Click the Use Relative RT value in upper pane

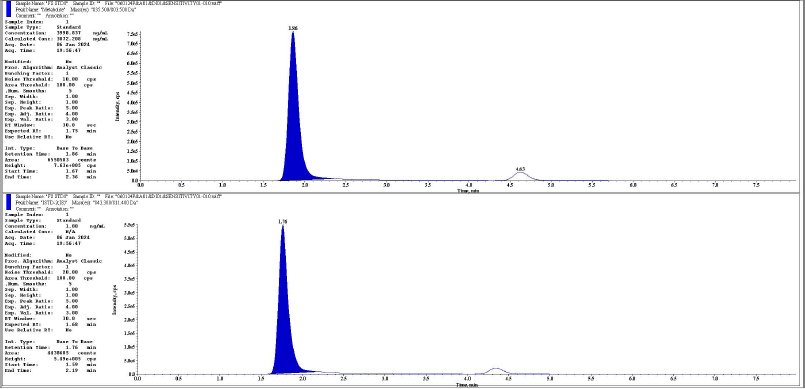pos(68,137)
